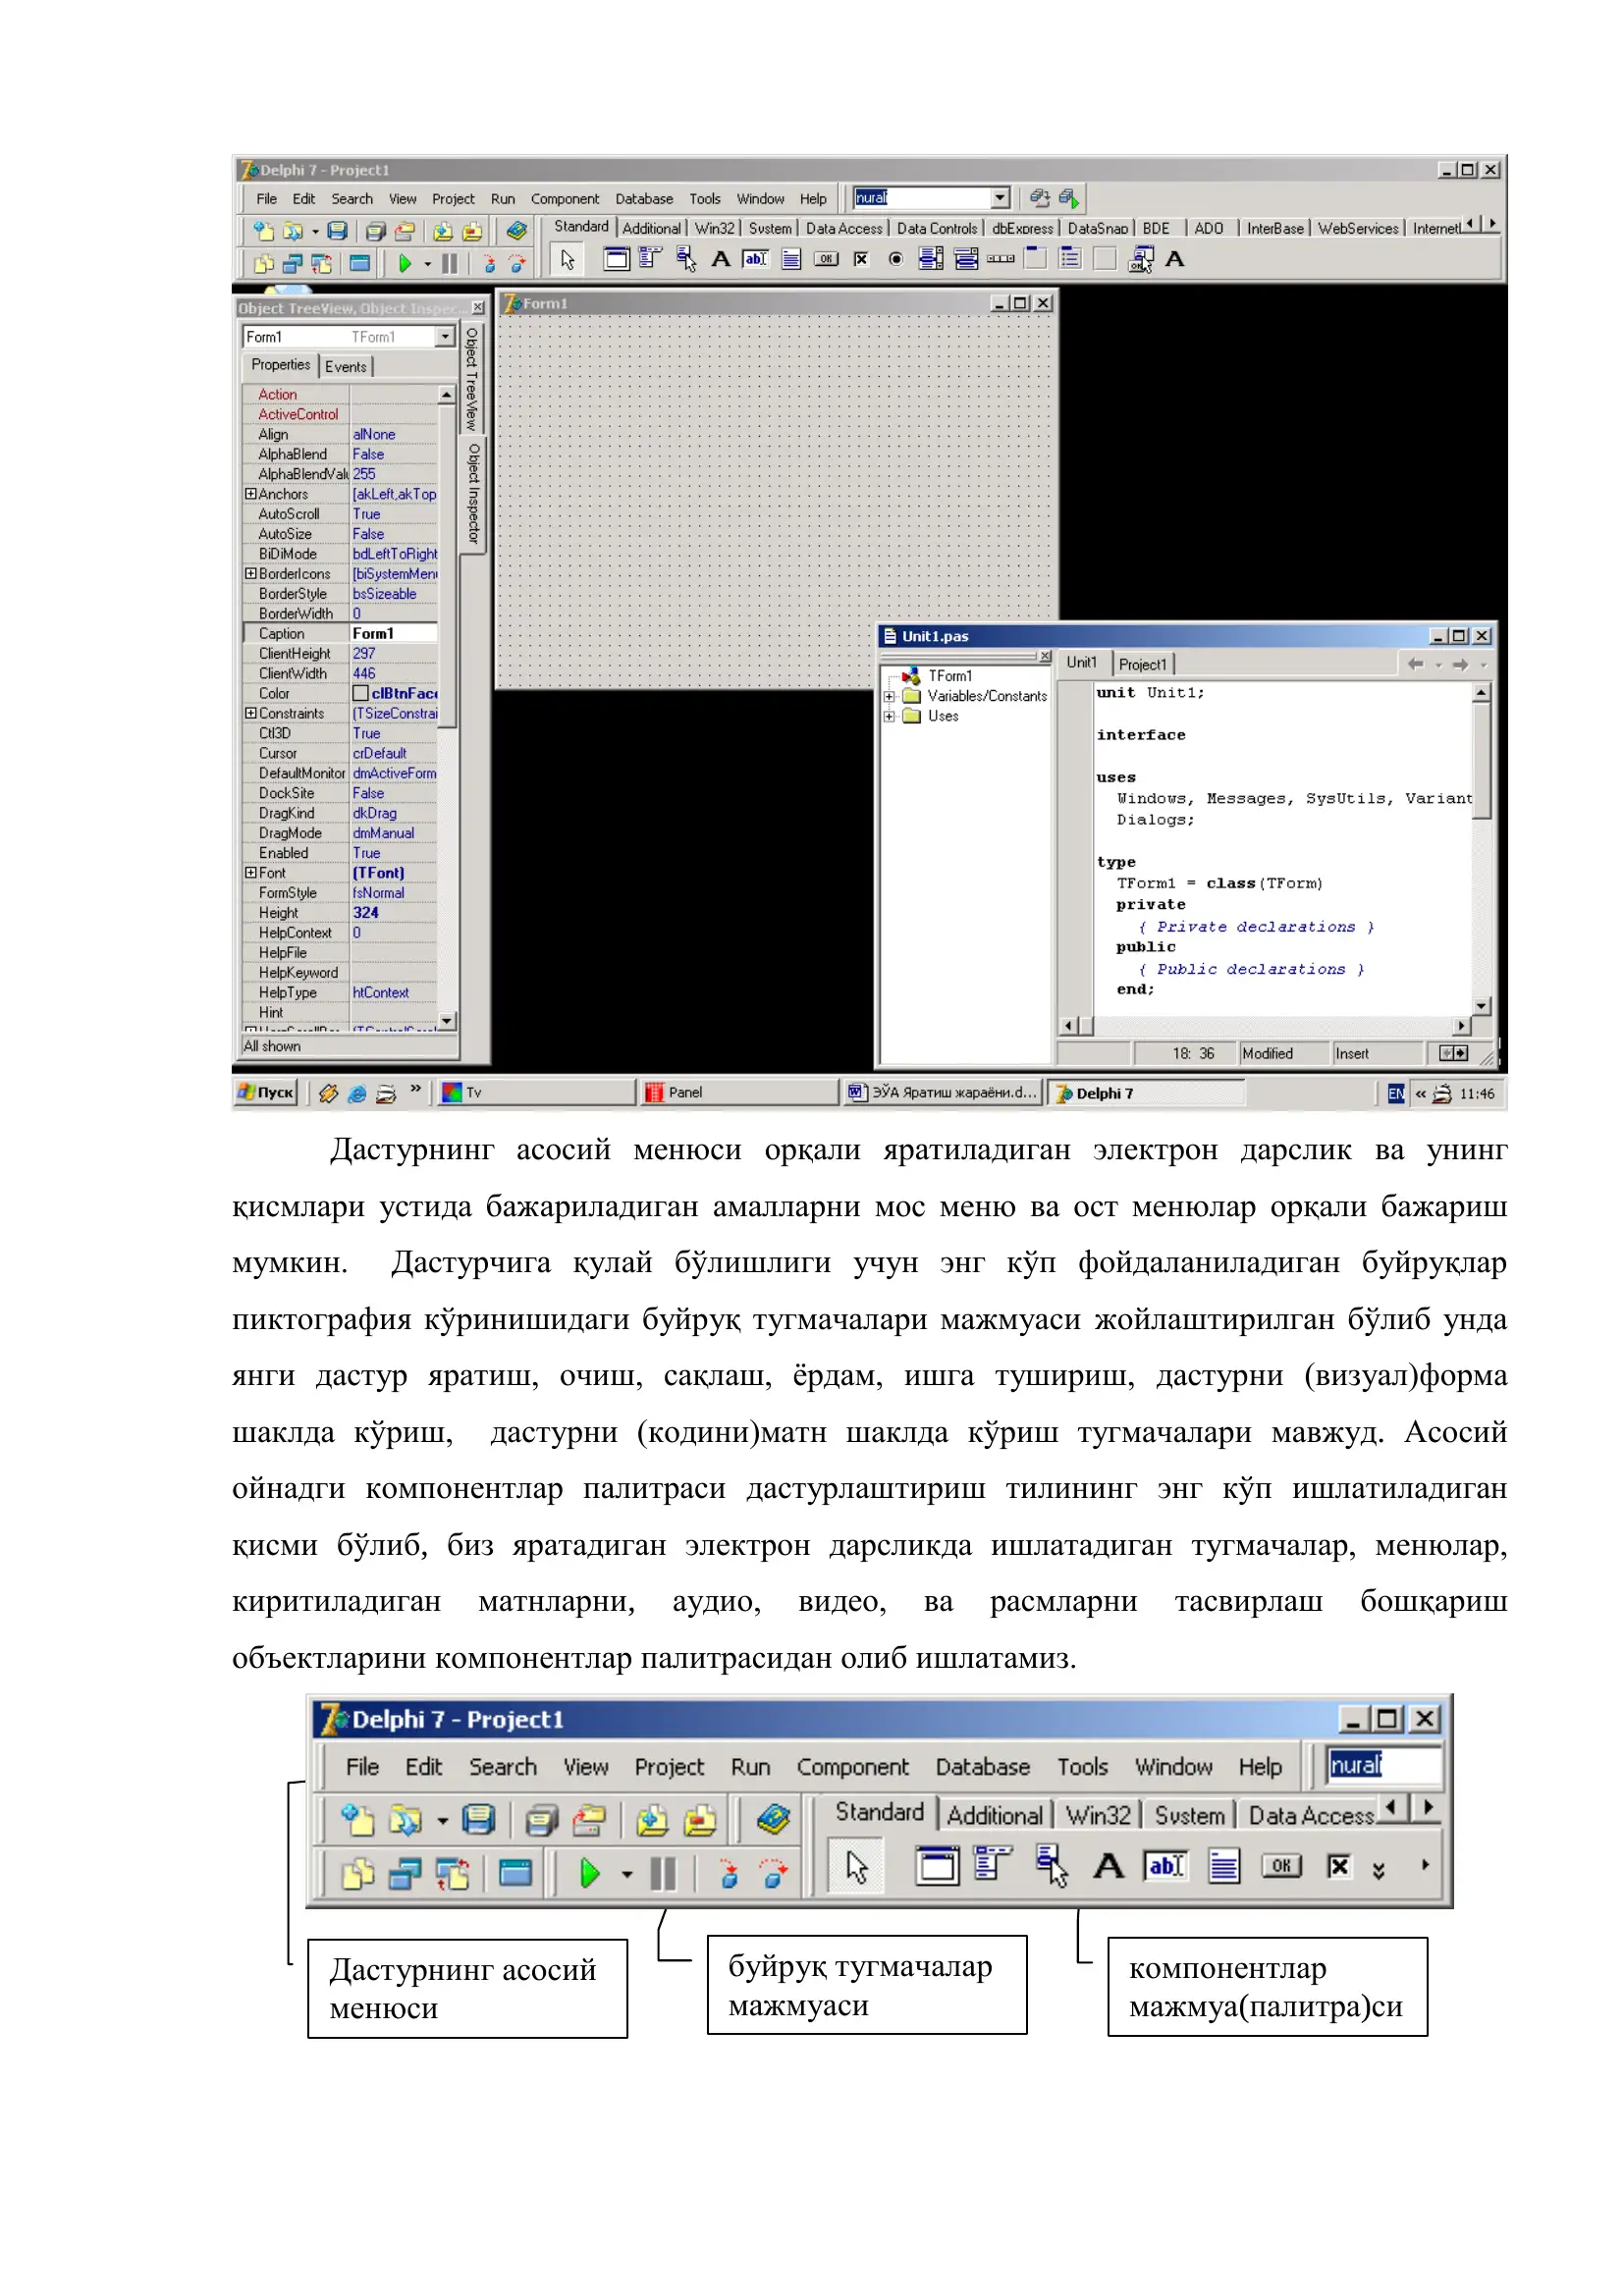Select ScrollBar component in full IDE palette
The height and width of the screenshot is (2296, 1624).
(x=1000, y=260)
